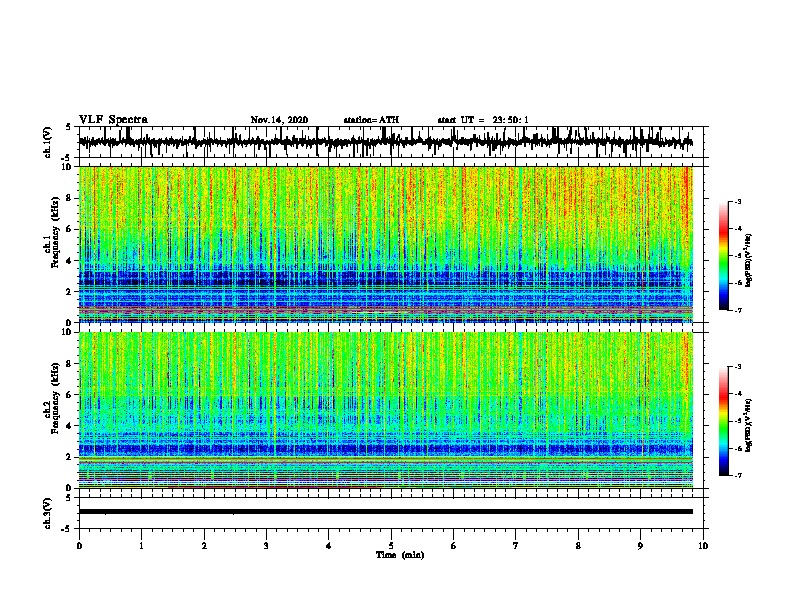The height and width of the screenshot is (612, 792).
Task: Click the '-3' value on ch.1 color bar
Action: tap(738, 201)
